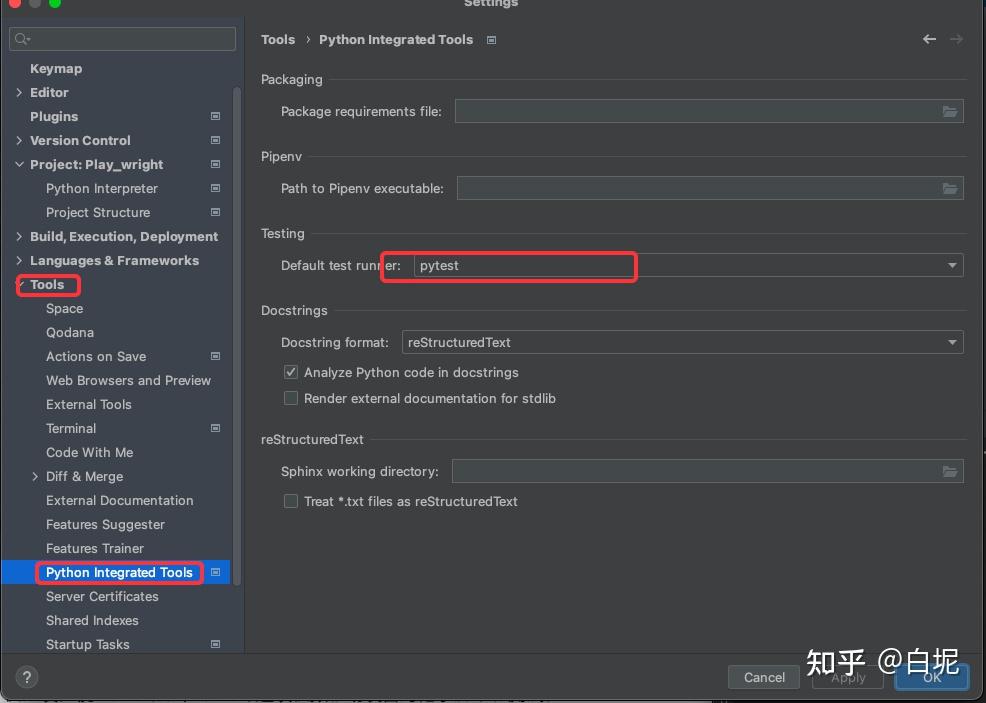Click project-level icon next to Terminal
This screenshot has height=703, width=986.
[x=215, y=428]
